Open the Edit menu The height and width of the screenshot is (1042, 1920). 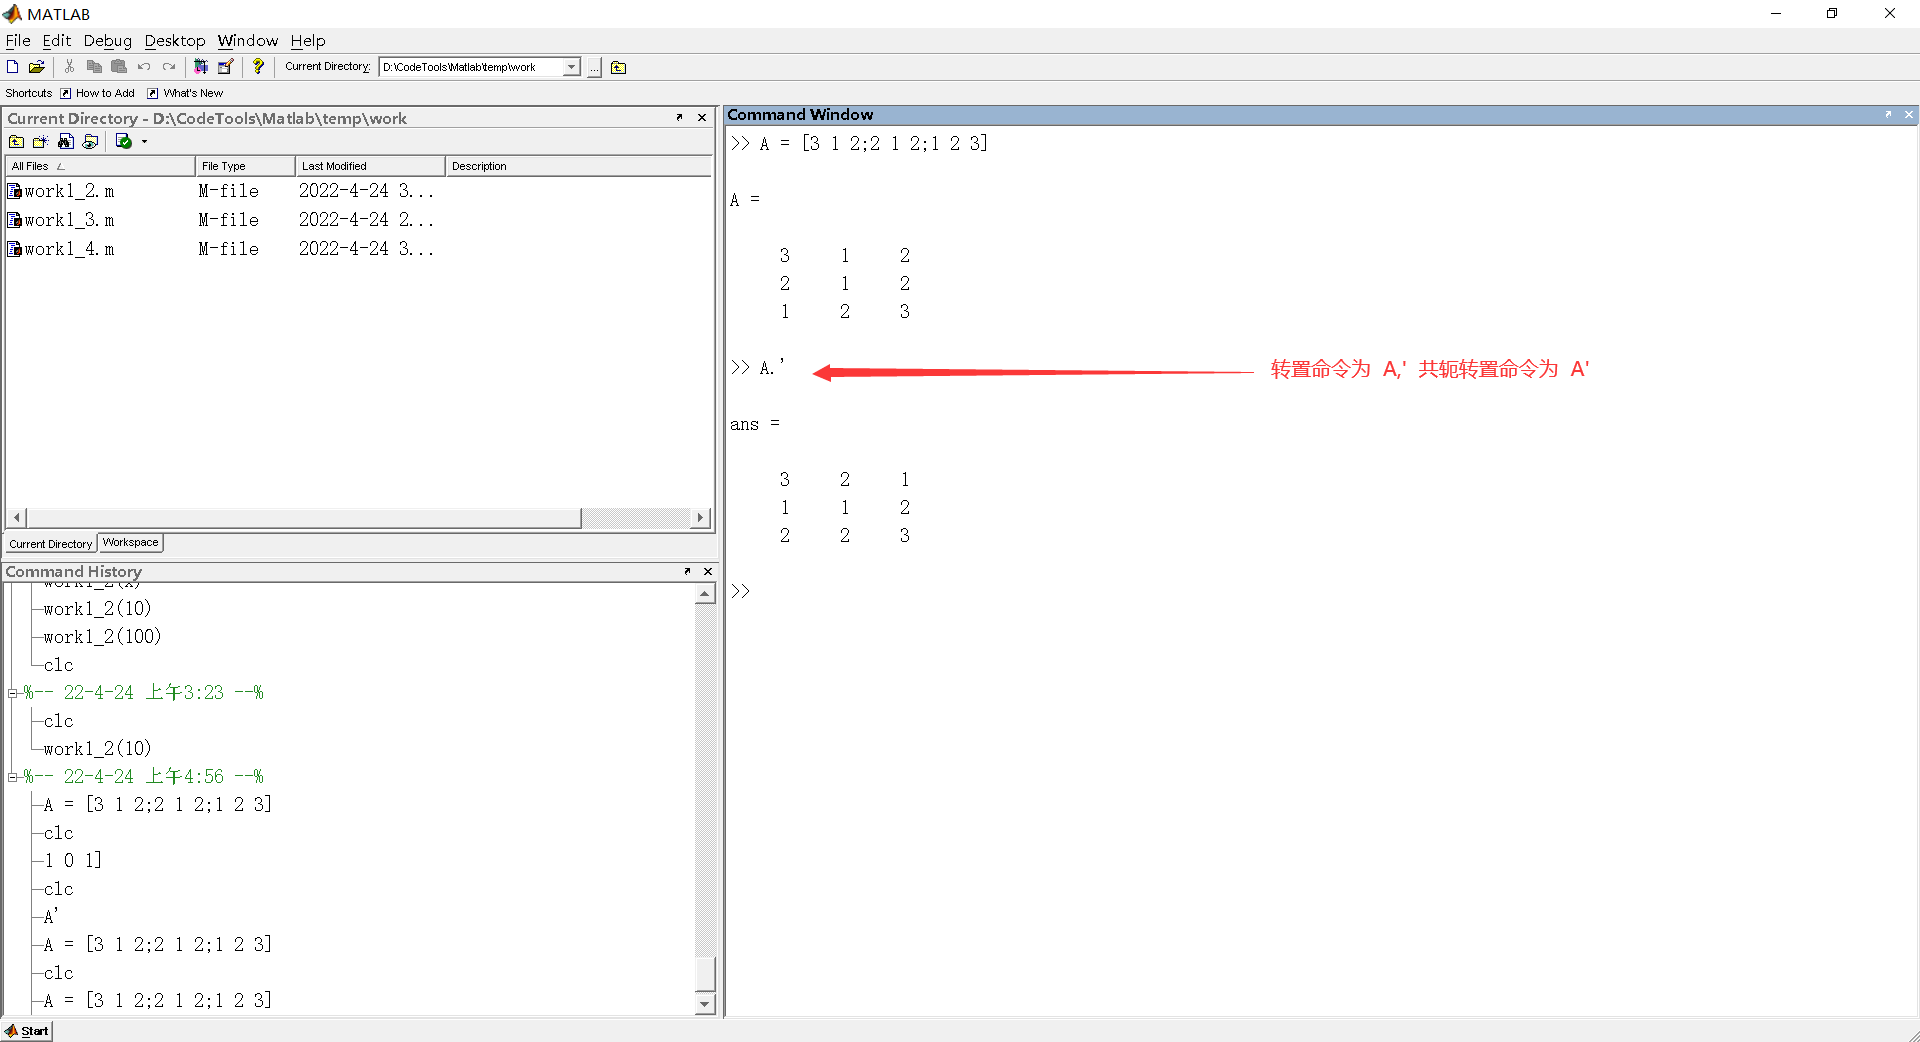coord(57,41)
